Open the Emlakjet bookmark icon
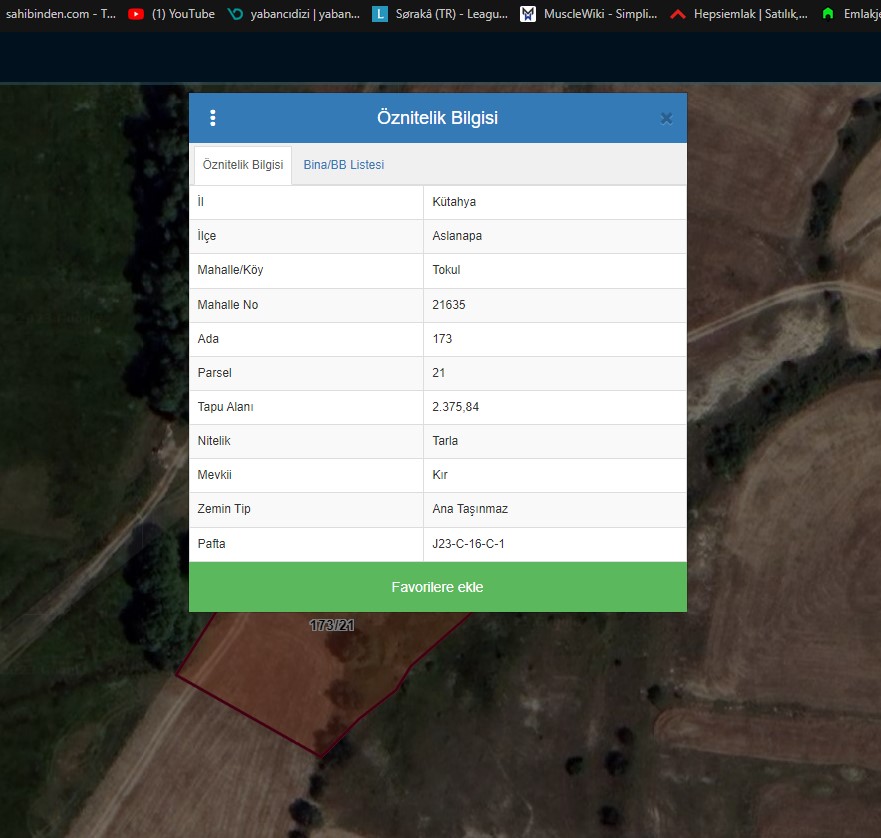 (827, 14)
